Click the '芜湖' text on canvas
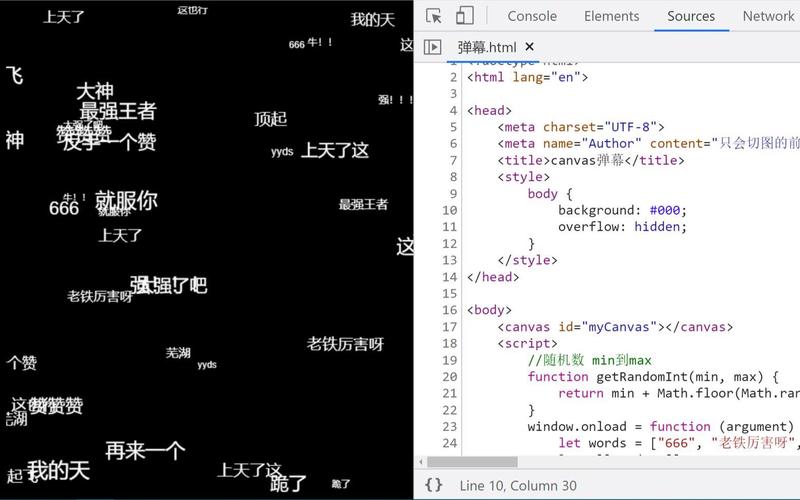 click(x=178, y=353)
